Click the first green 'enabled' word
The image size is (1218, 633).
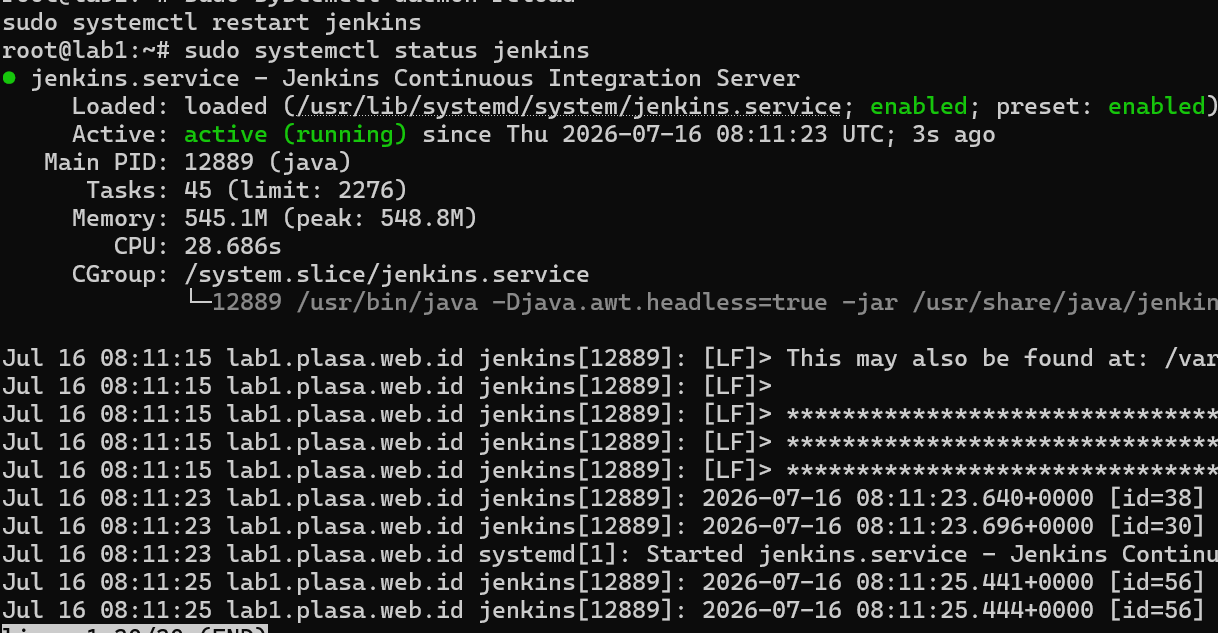click(x=918, y=106)
